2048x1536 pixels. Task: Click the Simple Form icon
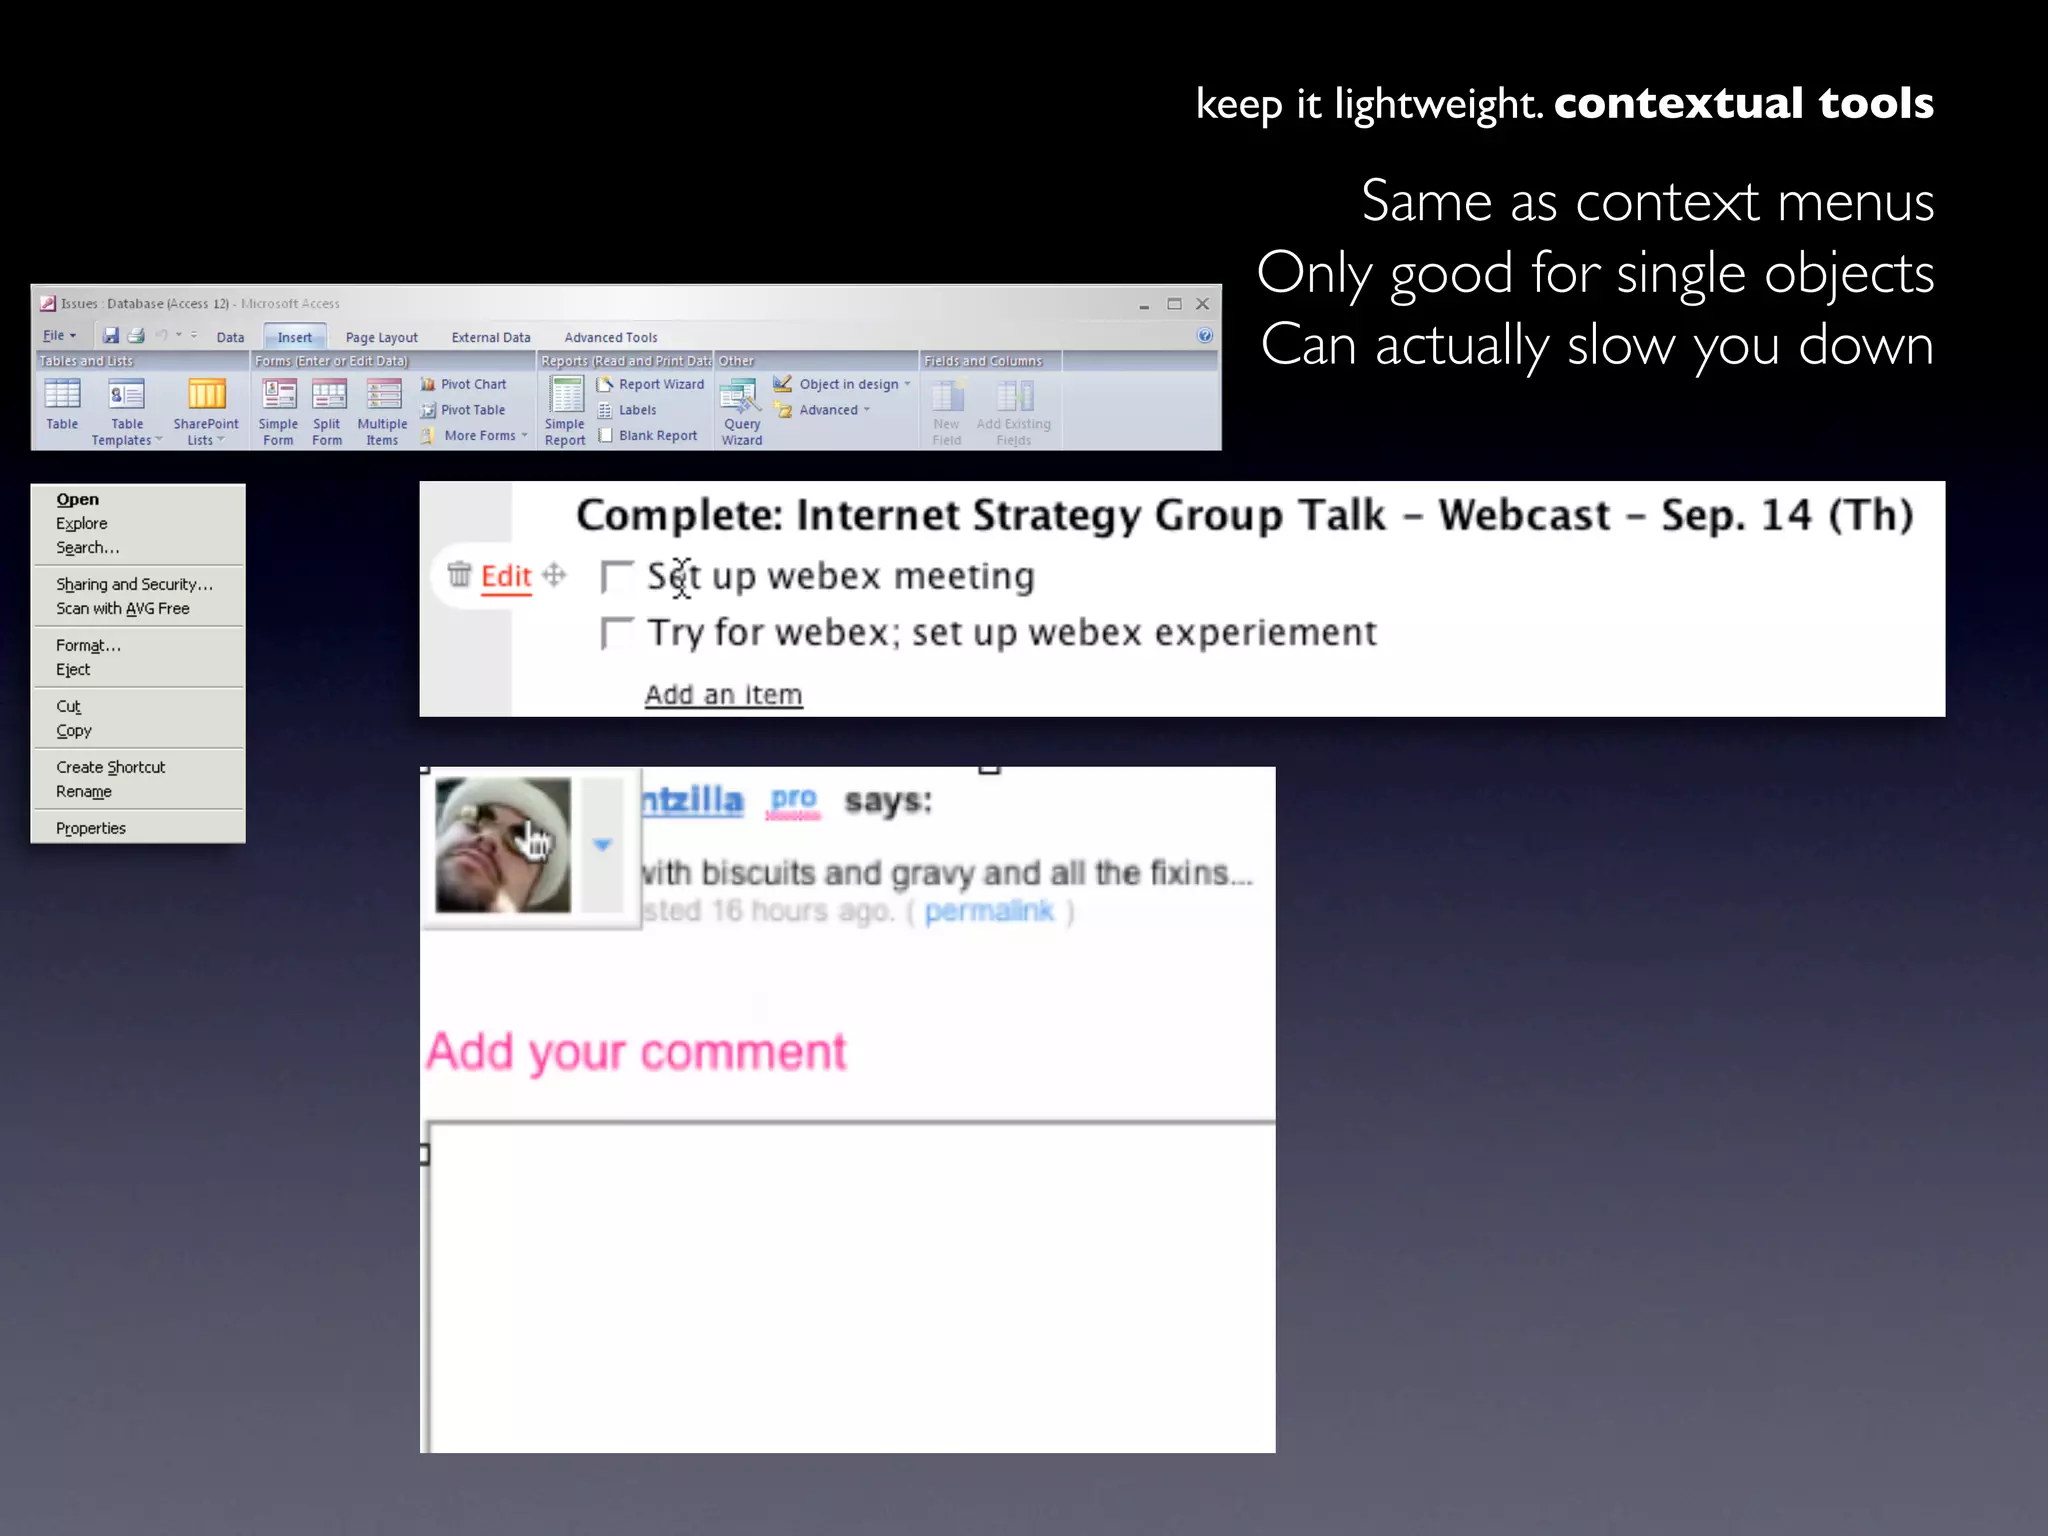click(278, 412)
